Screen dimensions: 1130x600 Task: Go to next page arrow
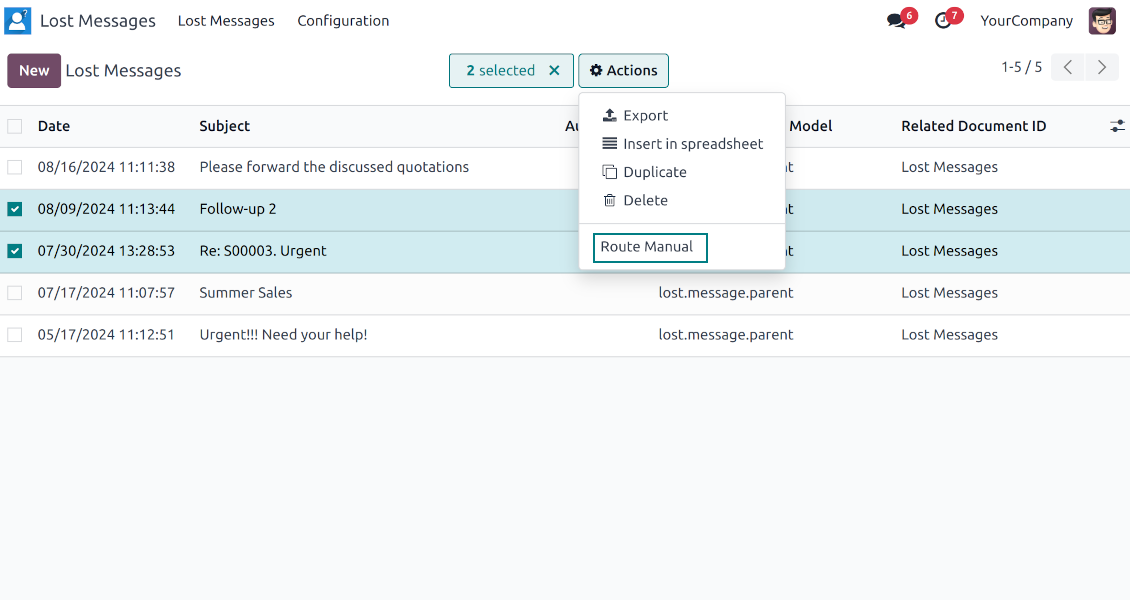click(1101, 68)
